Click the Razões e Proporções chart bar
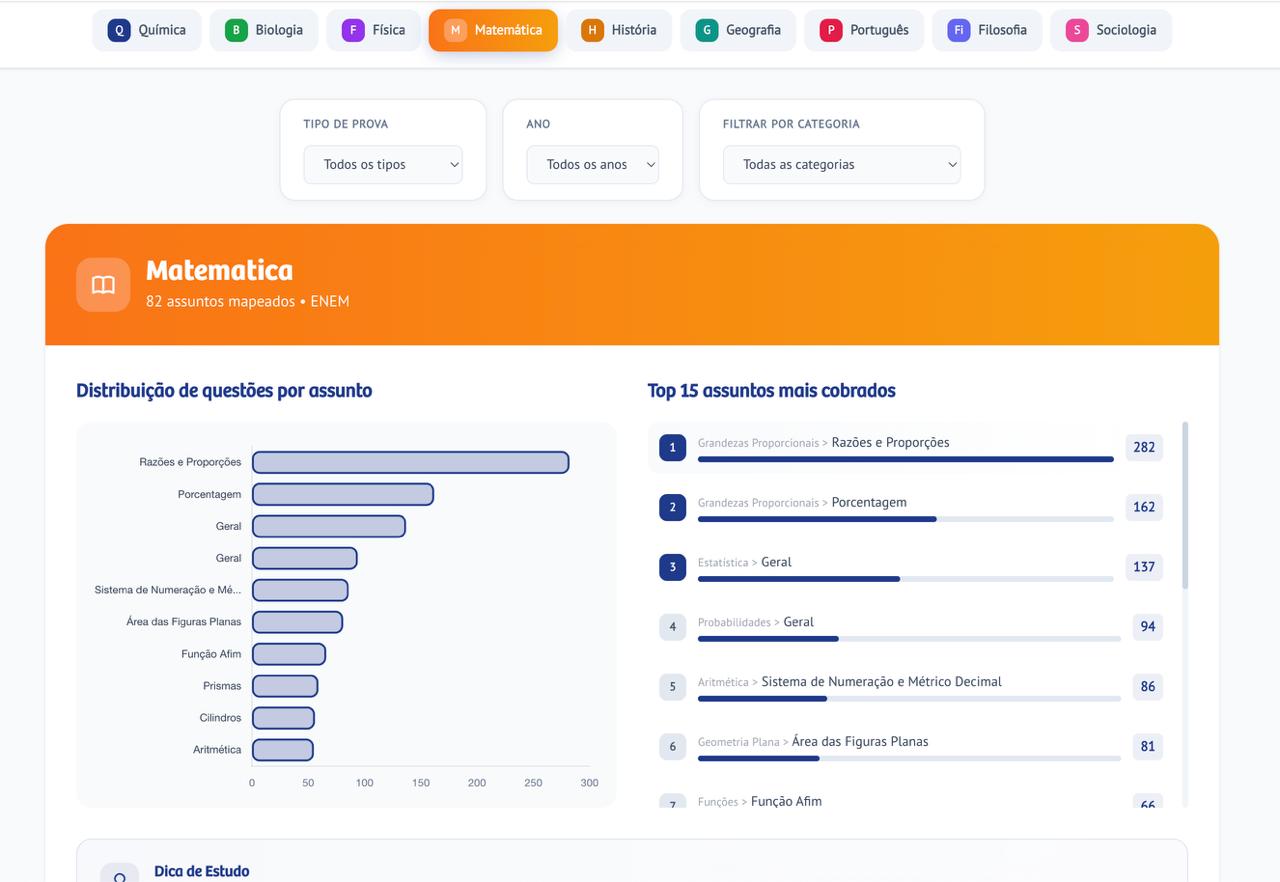Viewport: 1280px width, 882px height. pos(410,461)
